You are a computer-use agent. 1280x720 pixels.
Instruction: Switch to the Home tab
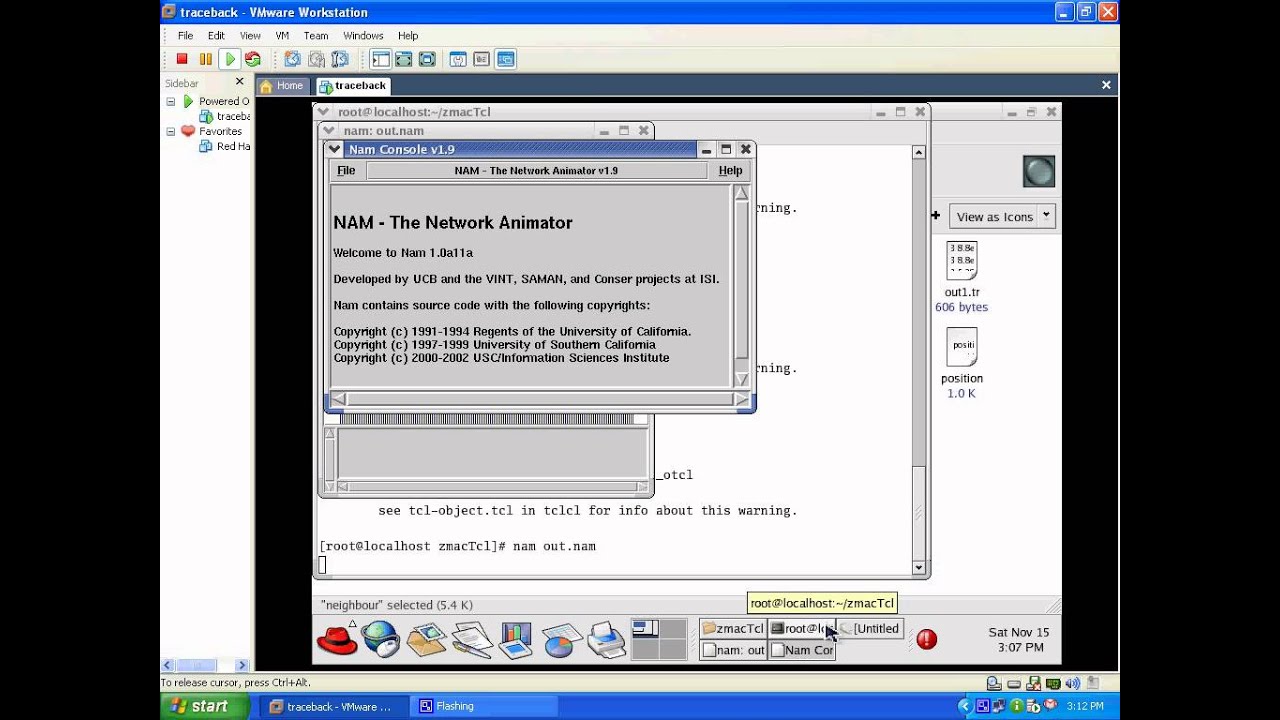pos(281,86)
